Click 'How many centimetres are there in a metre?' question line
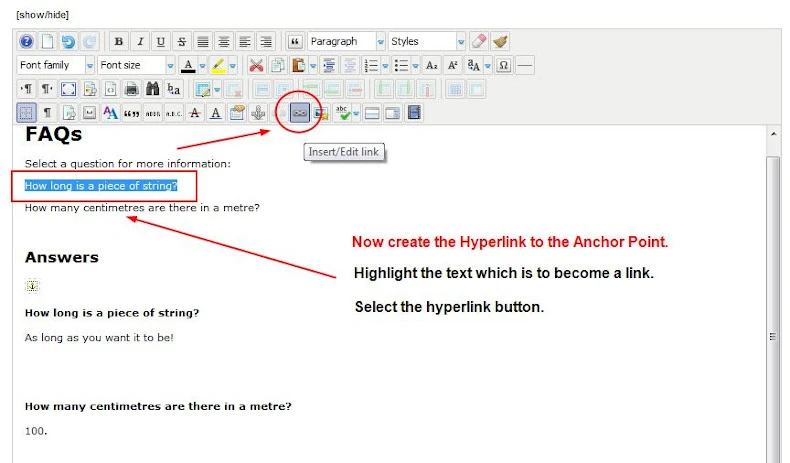This screenshot has height=463, width=790. click(x=142, y=208)
